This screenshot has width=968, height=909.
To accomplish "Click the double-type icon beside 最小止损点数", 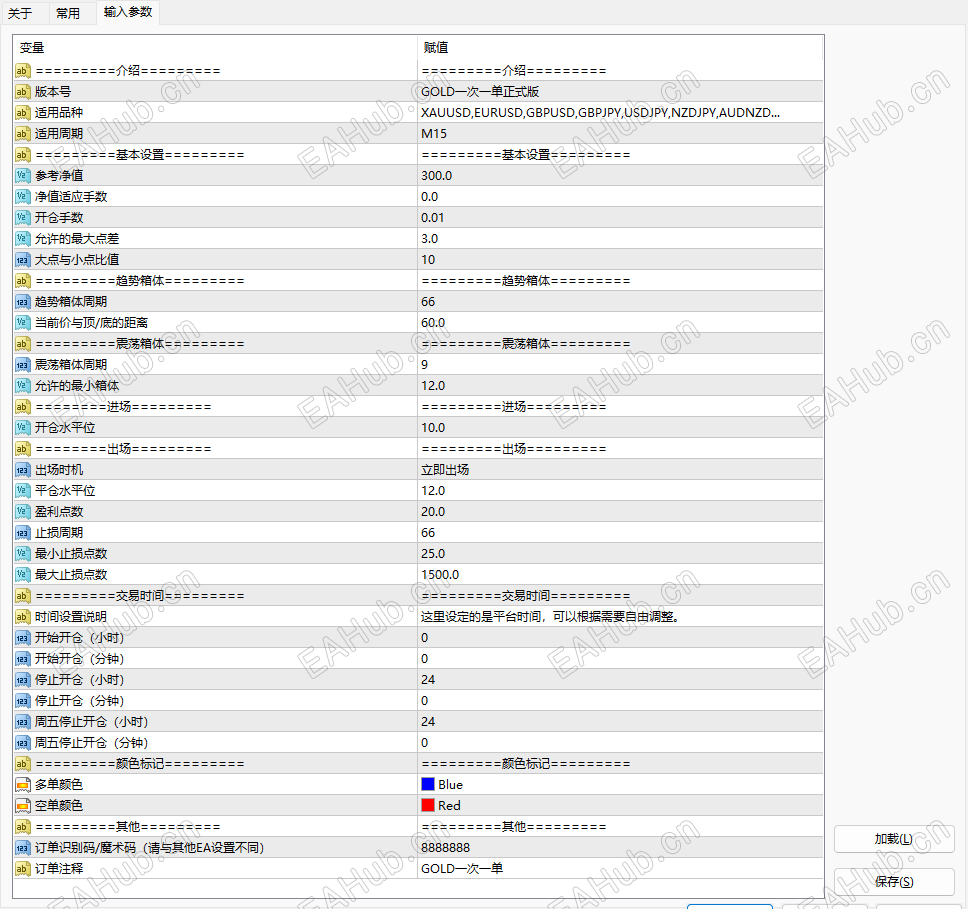I will [x=22, y=554].
